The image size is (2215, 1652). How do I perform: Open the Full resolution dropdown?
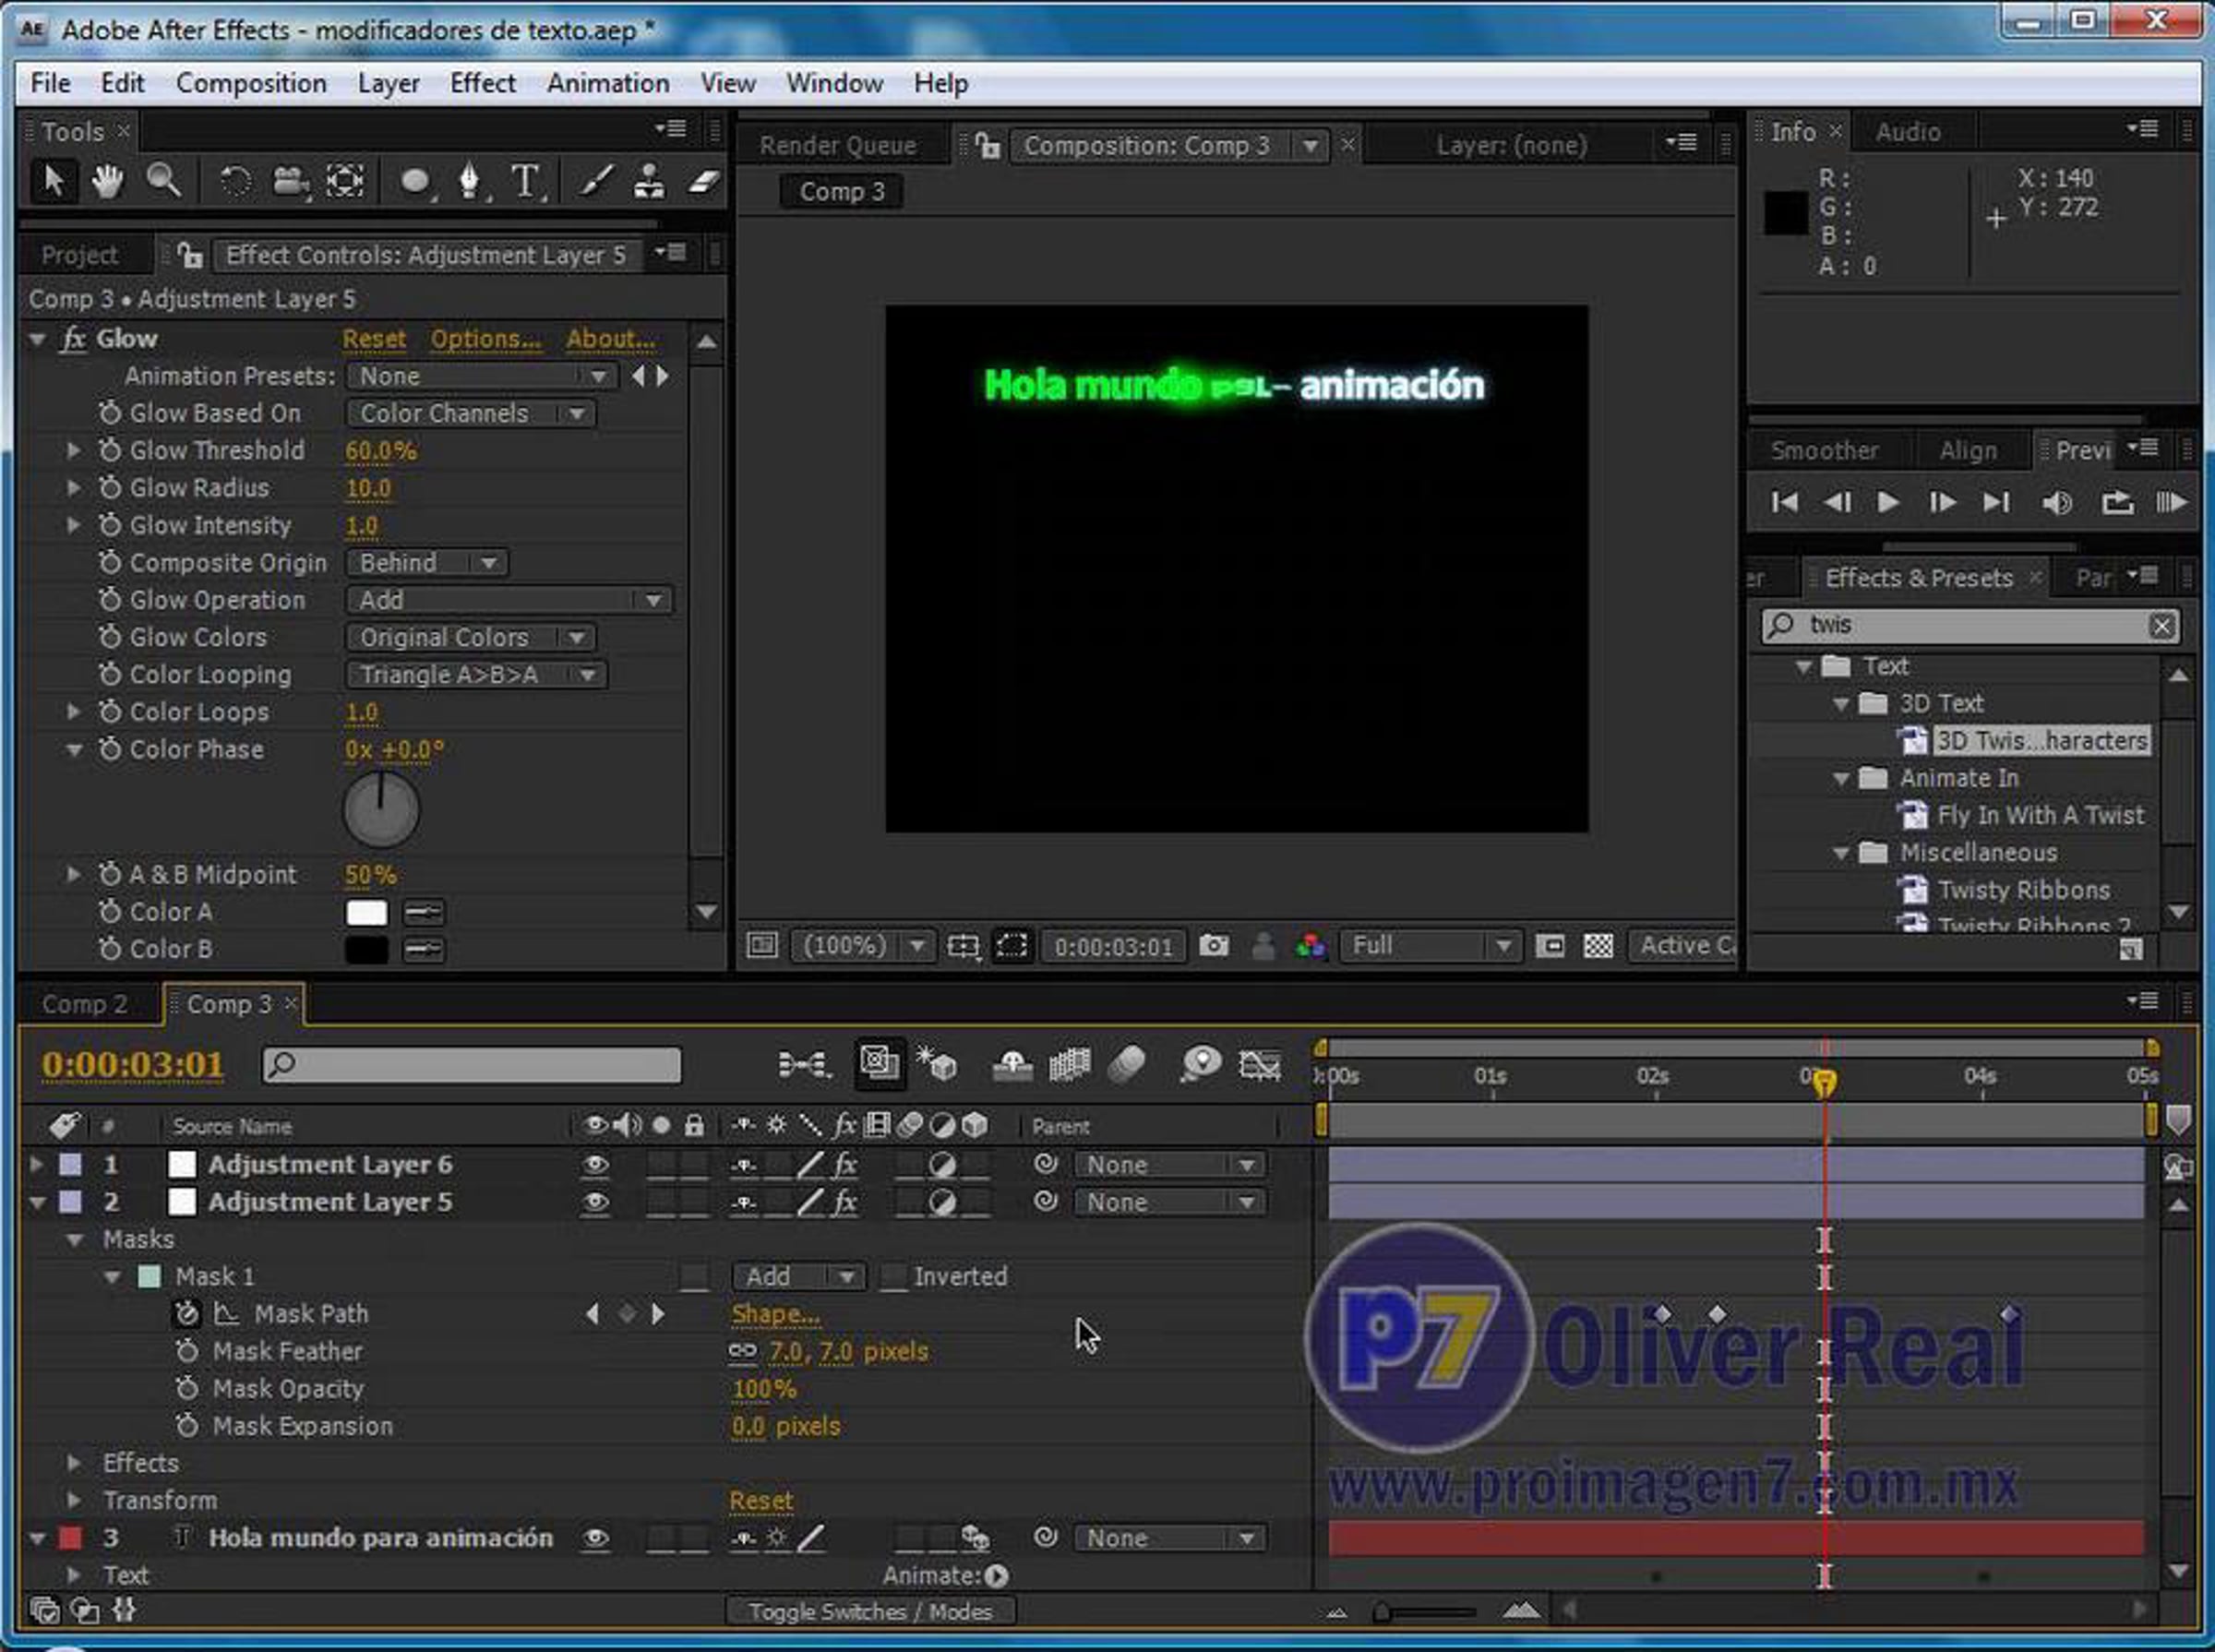click(1429, 946)
